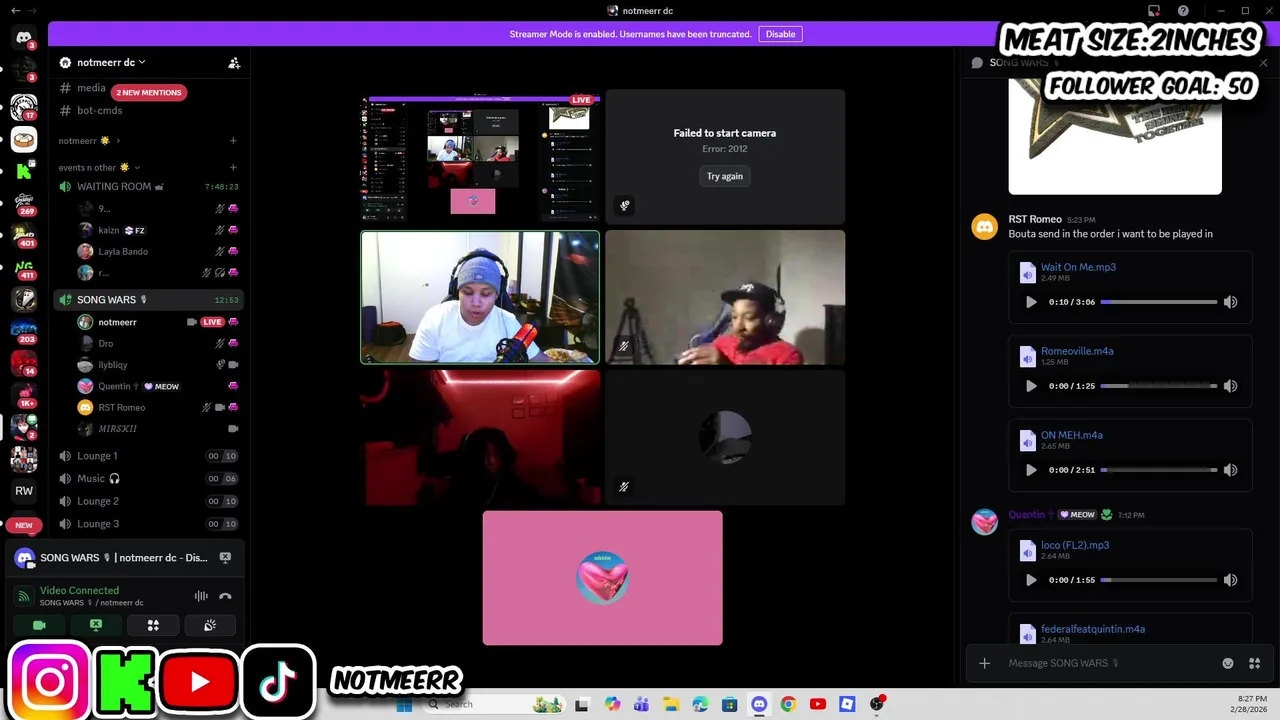Screen dimensions: 1280x720
Task: Click the green Video Connected signal icon
Action: tap(24, 596)
